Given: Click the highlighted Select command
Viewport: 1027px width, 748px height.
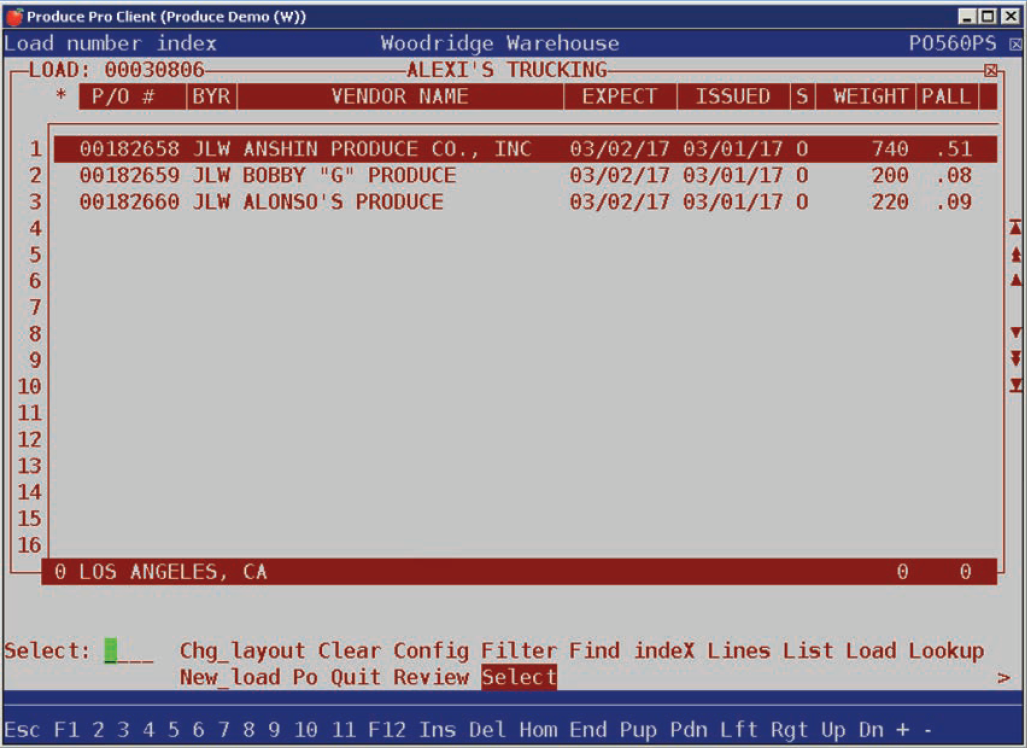Looking at the screenshot, I should click(519, 677).
